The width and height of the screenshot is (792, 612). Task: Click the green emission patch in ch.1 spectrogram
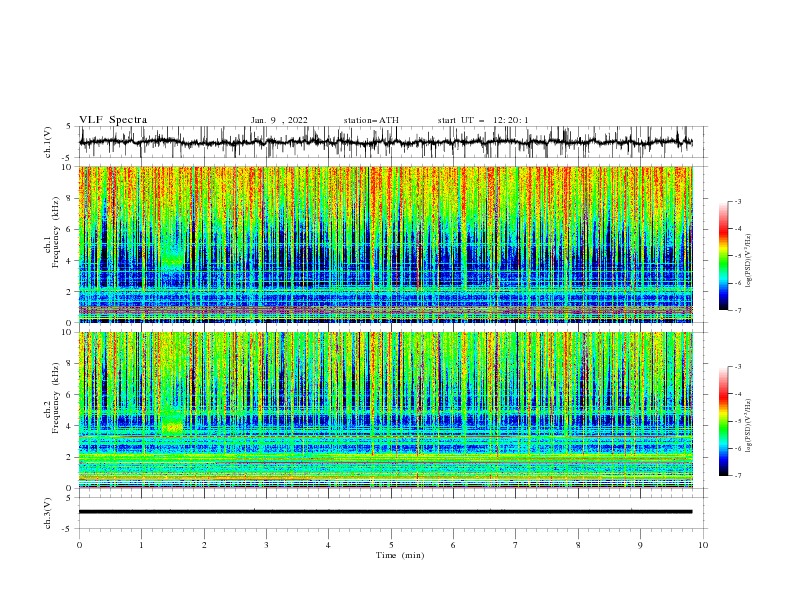point(172,259)
